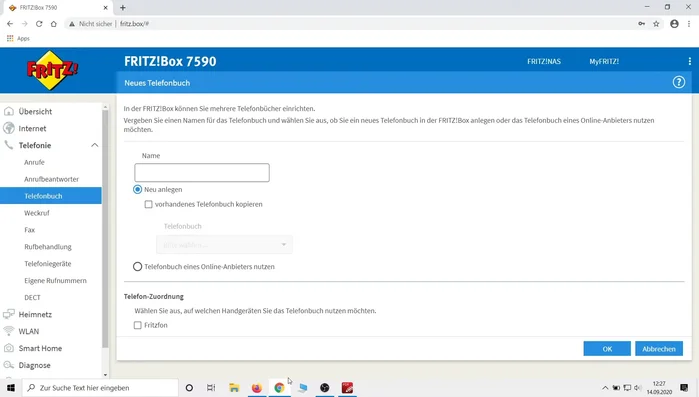Open the notification center icon
This screenshot has height=397, width=699.
684,388
